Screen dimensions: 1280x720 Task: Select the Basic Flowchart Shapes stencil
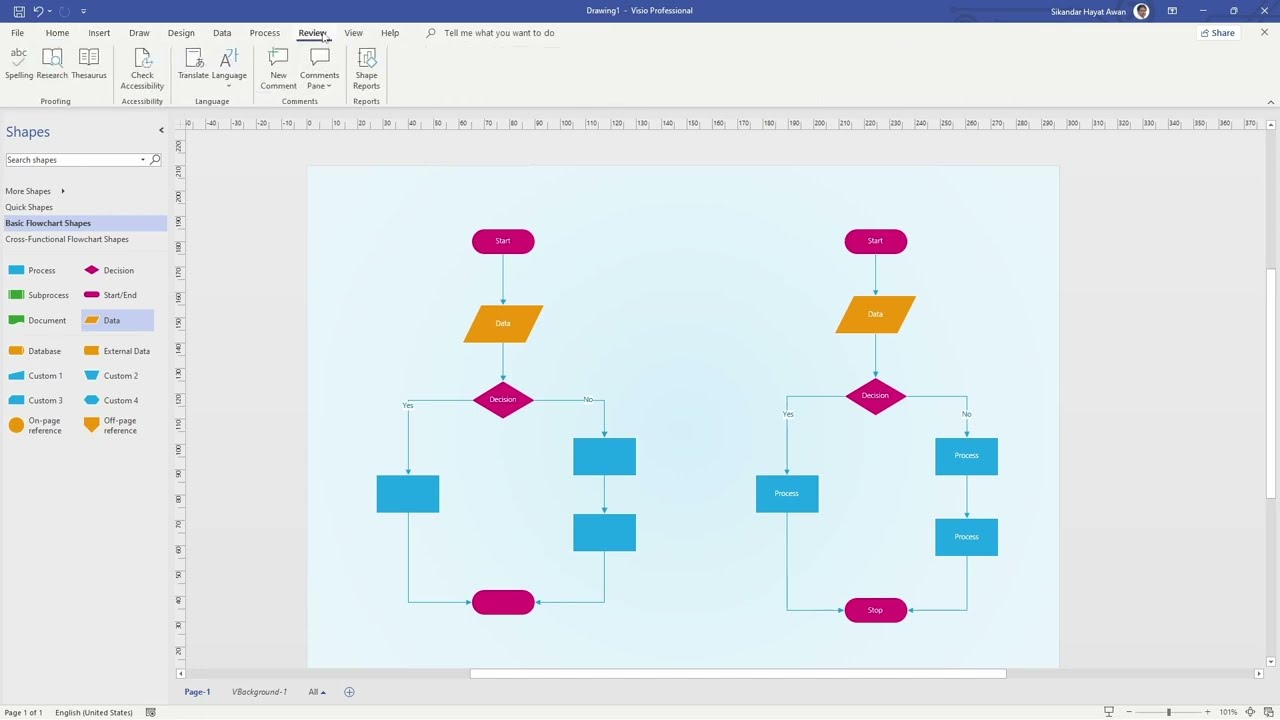coord(85,223)
